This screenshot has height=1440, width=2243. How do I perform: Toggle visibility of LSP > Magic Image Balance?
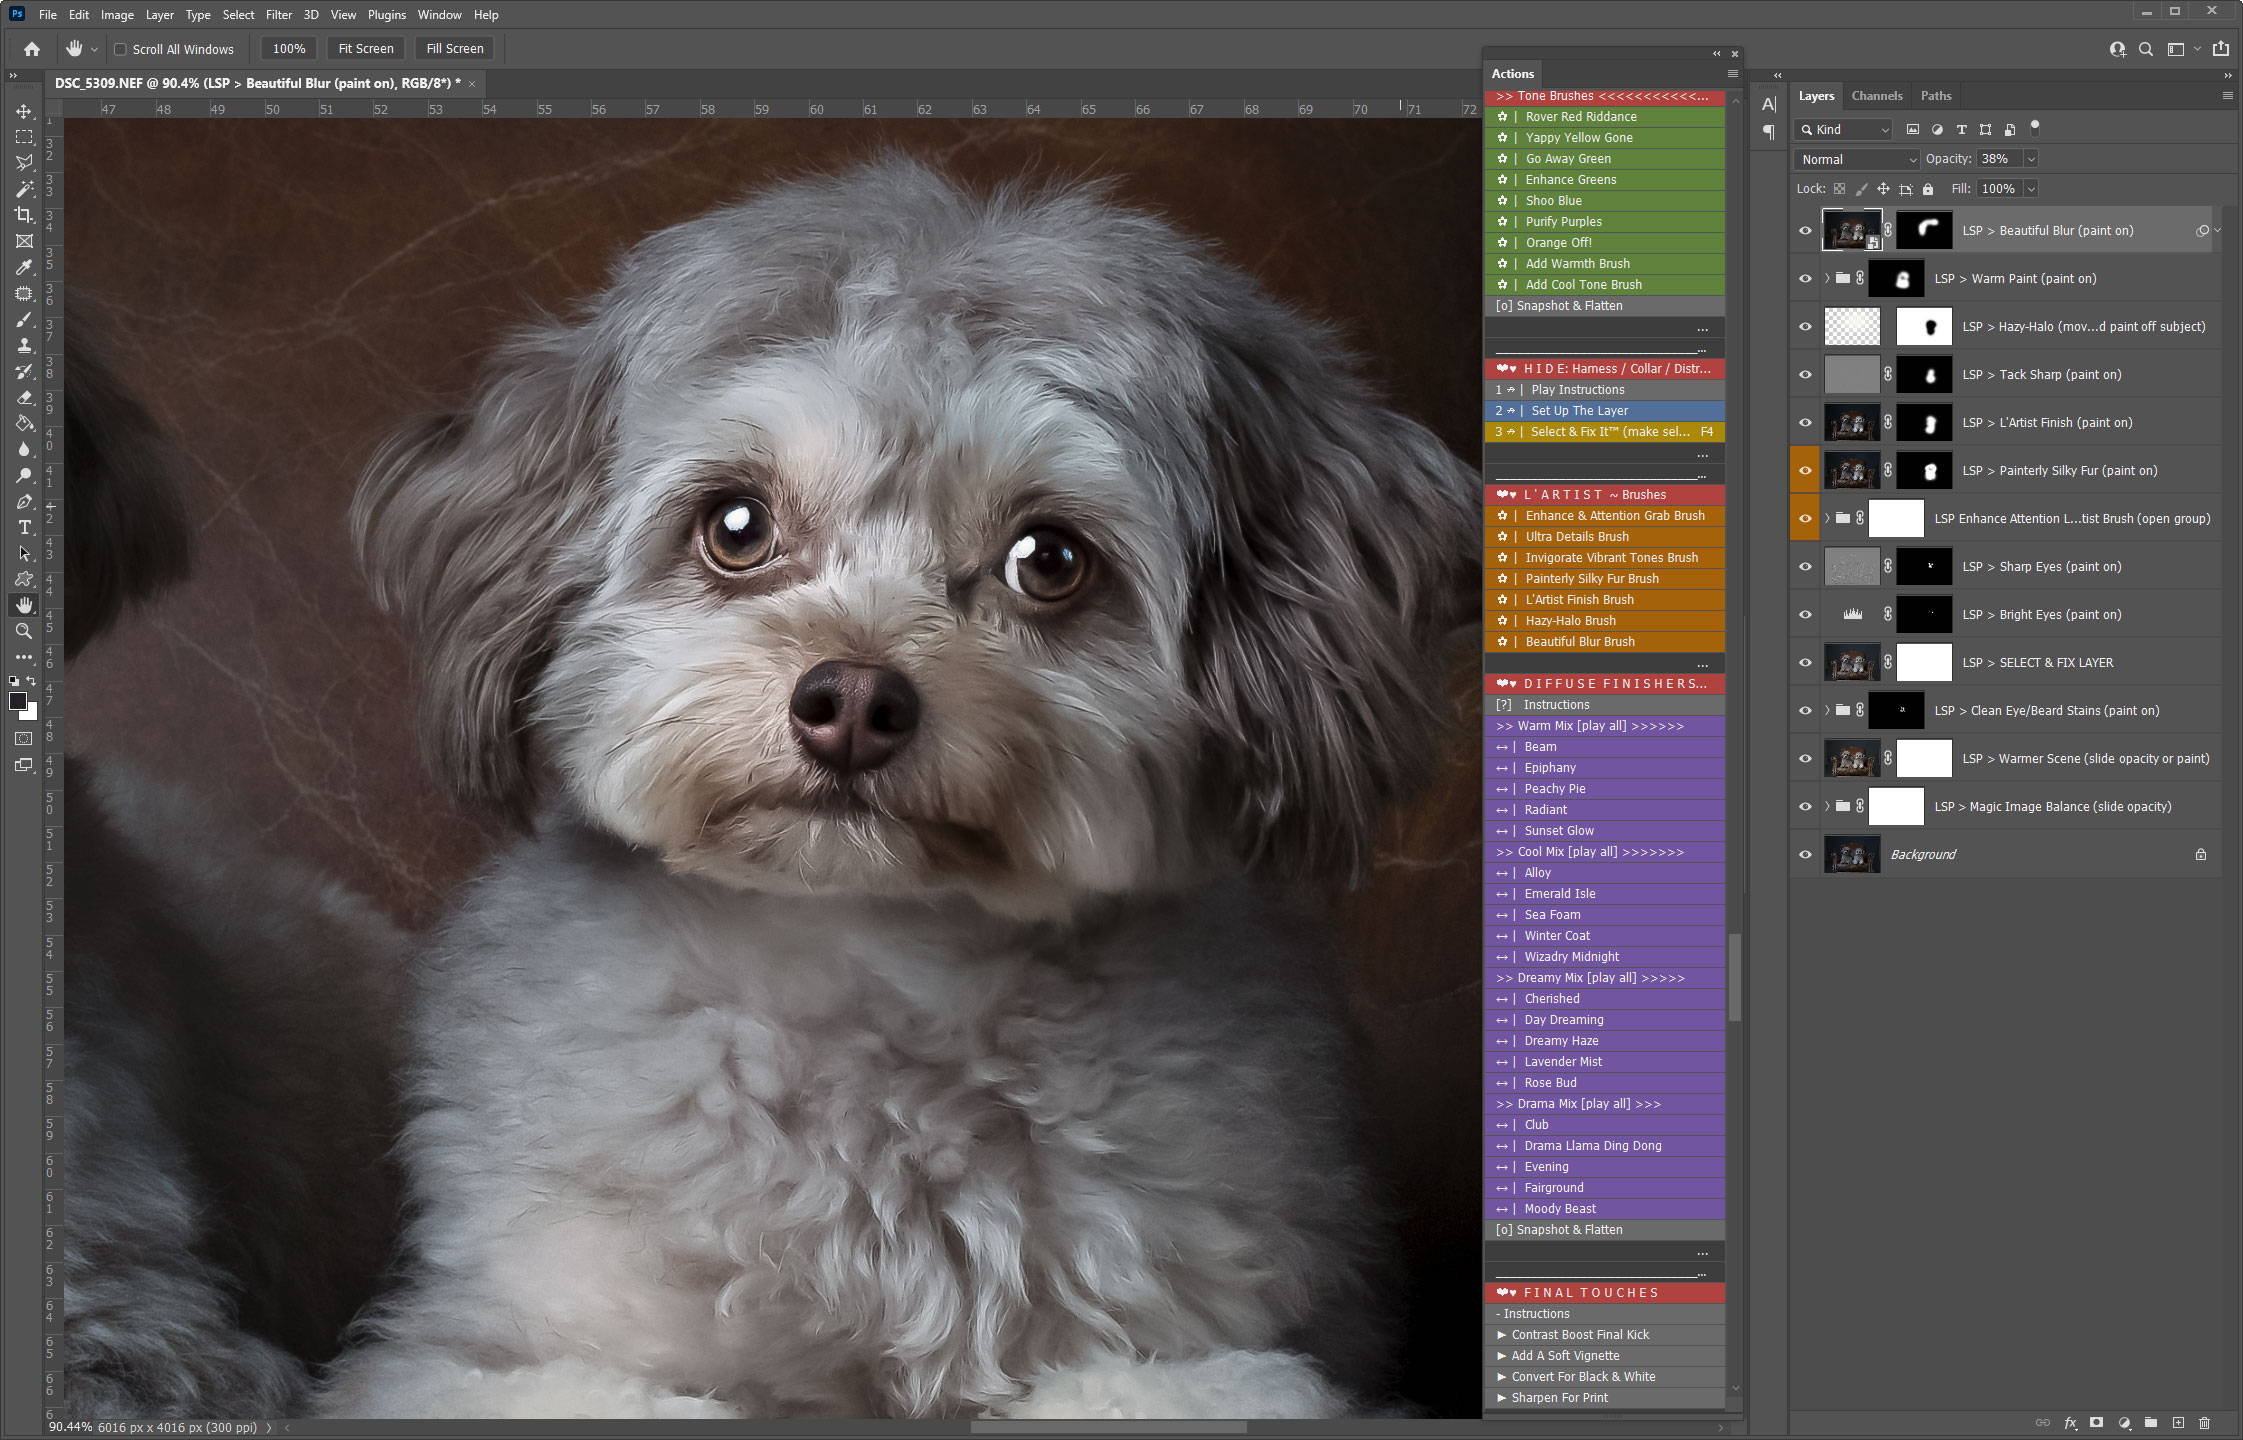coord(1805,807)
